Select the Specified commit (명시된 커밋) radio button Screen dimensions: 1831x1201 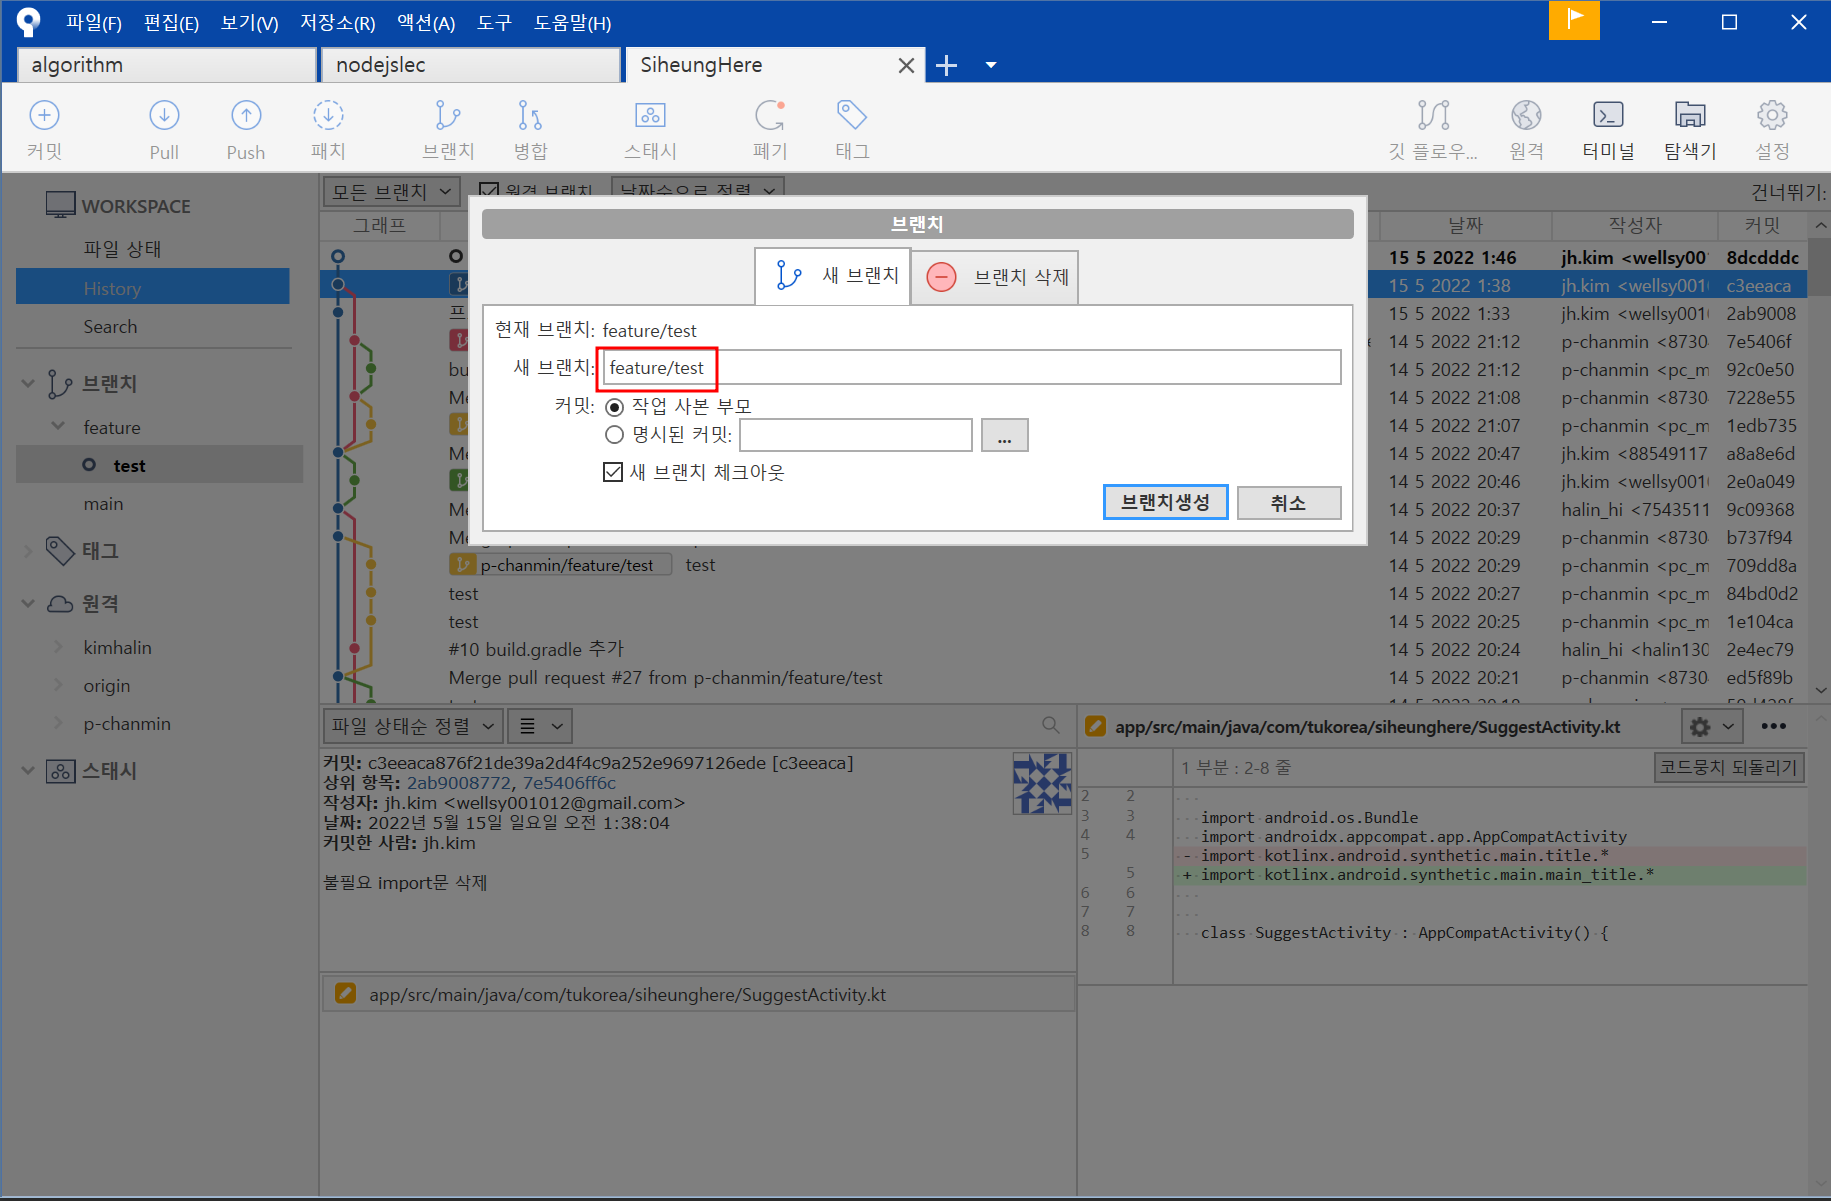click(x=614, y=435)
